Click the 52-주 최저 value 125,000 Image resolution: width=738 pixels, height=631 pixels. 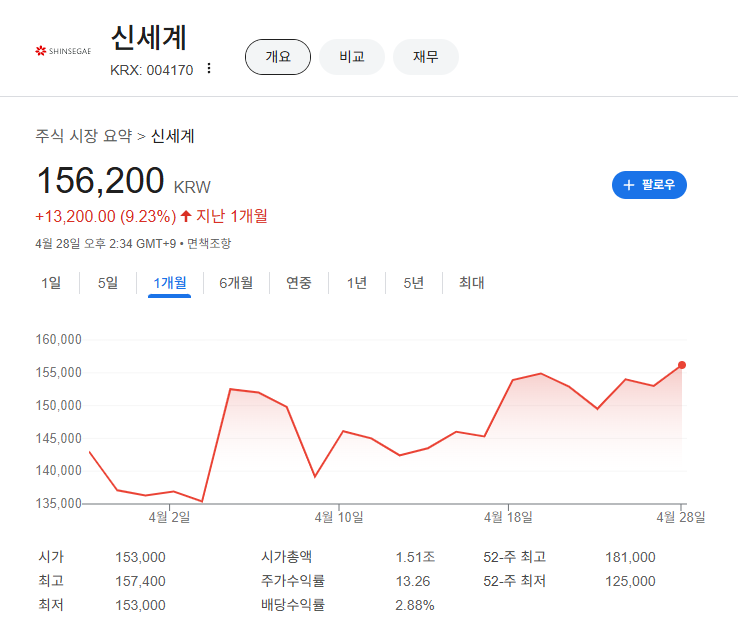pyautogui.click(x=630, y=581)
